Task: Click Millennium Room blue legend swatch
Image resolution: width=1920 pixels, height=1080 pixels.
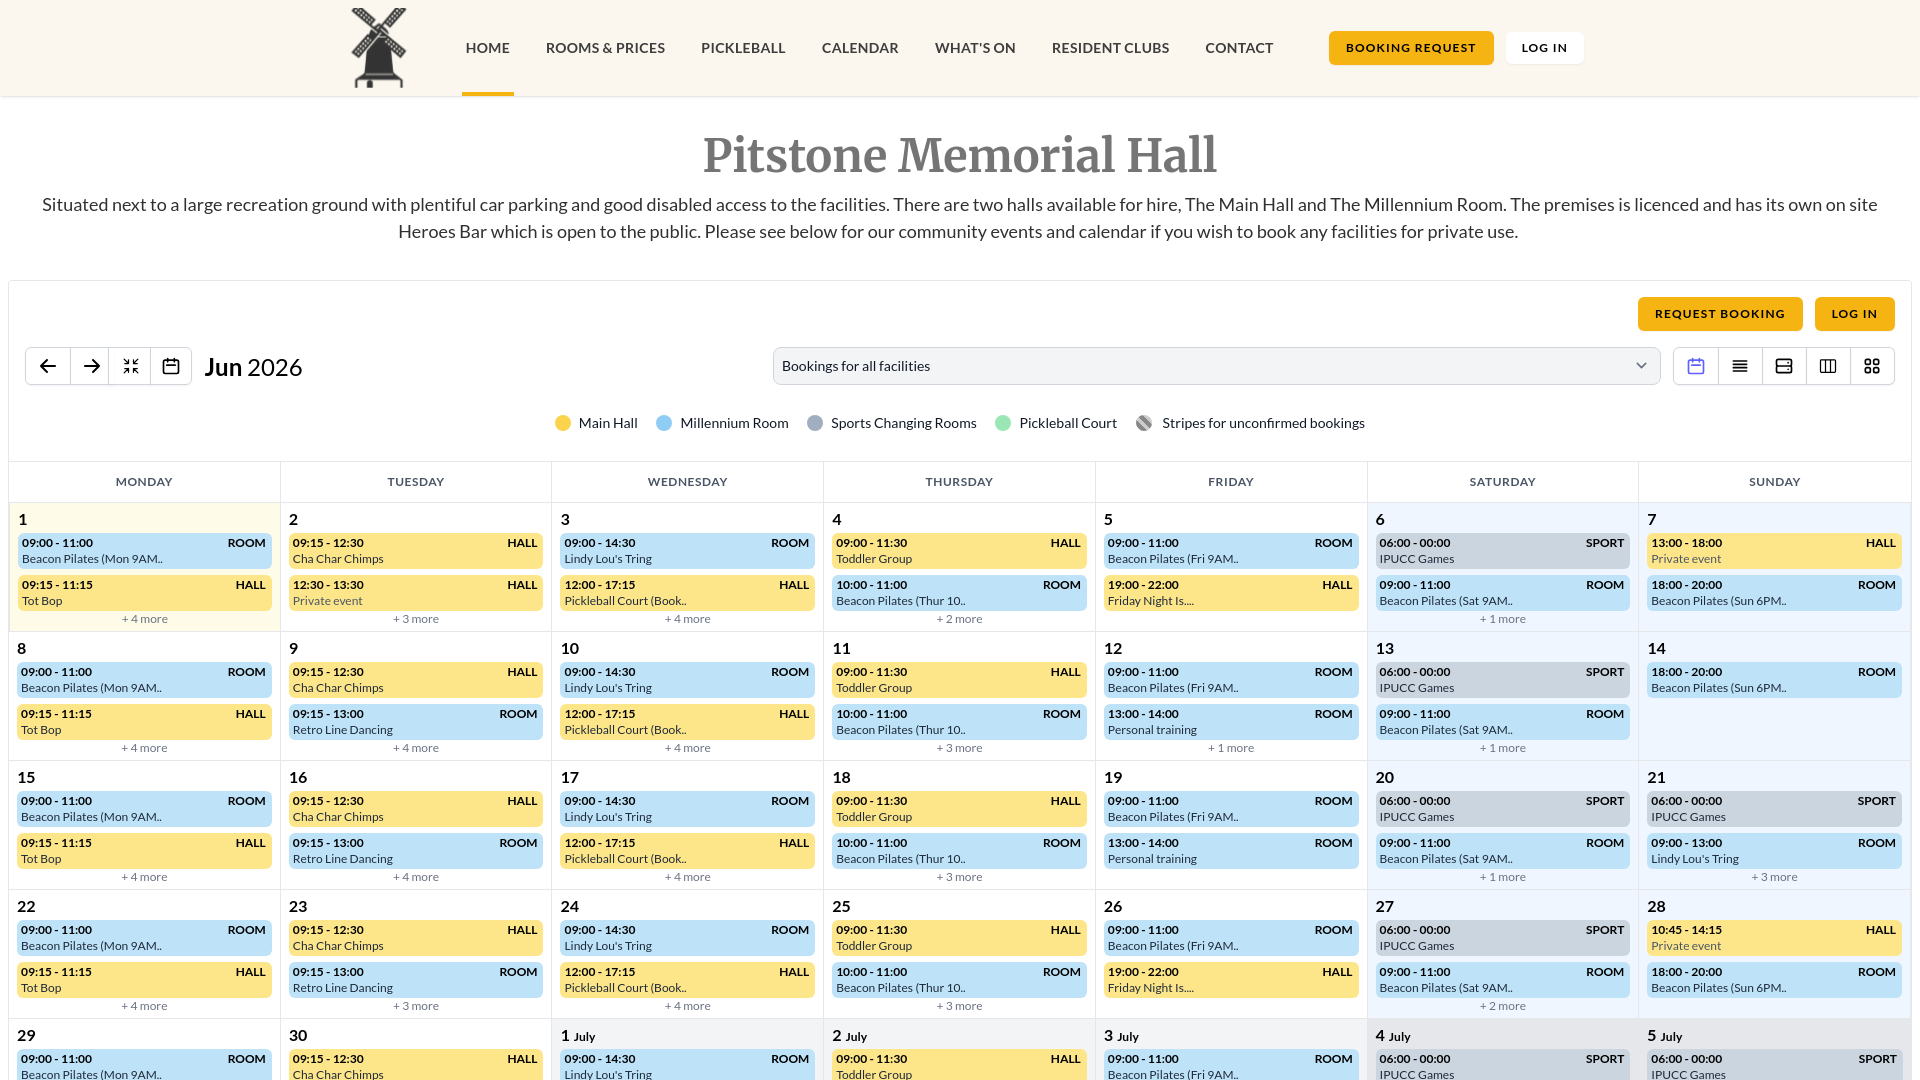Action: [664, 423]
